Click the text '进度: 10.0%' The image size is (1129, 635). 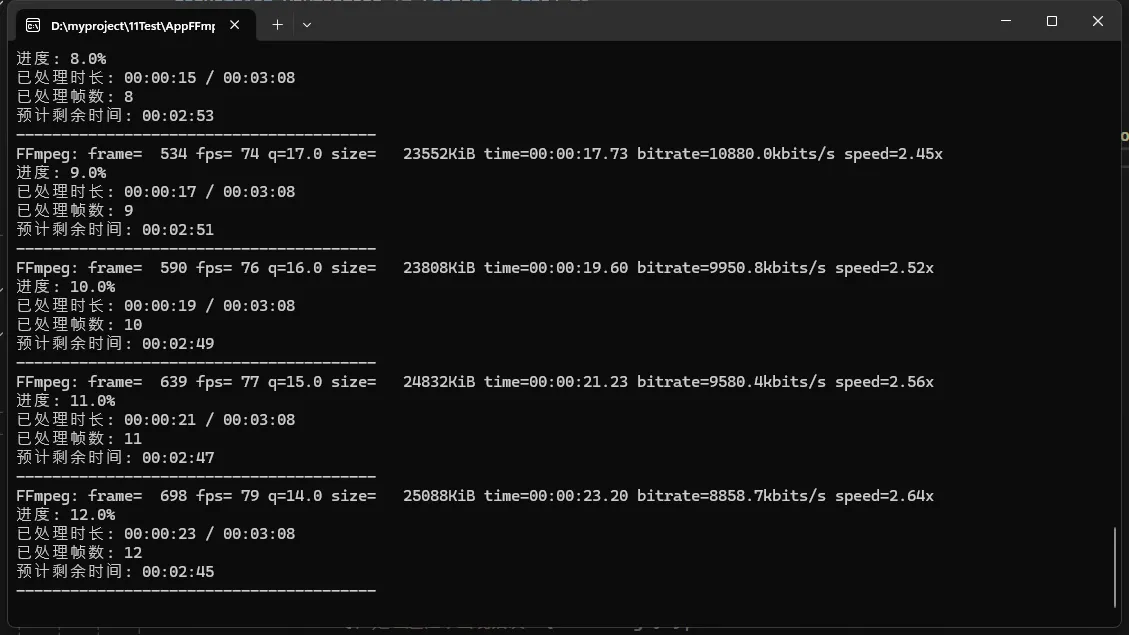[x=66, y=287]
